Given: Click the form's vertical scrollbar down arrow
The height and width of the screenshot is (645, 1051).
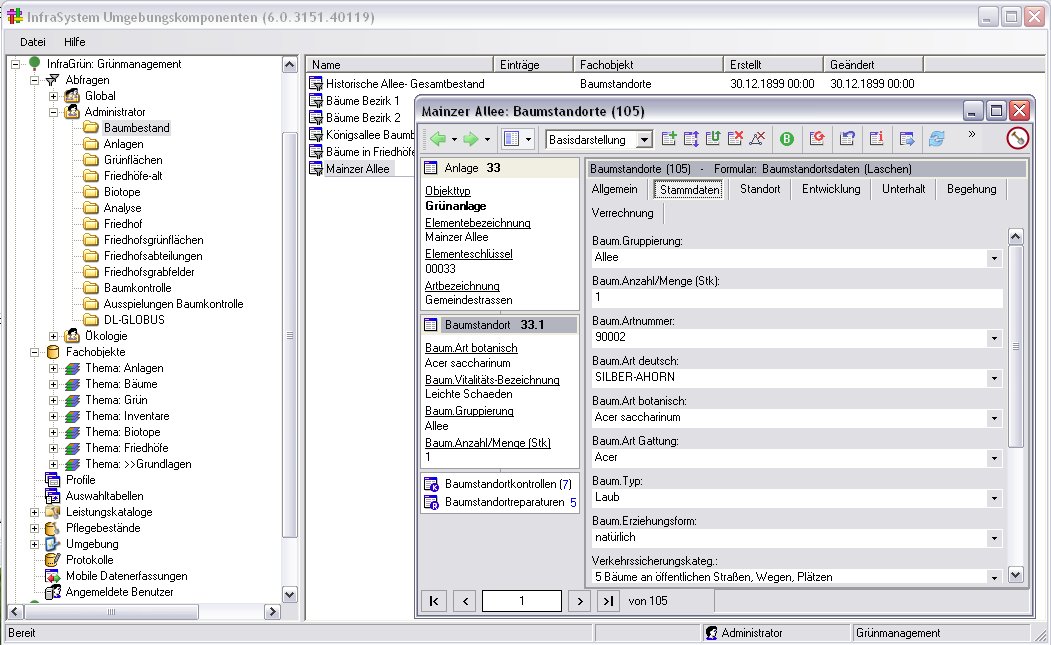Looking at the screenshot, I should click(x=1015, y=575).
